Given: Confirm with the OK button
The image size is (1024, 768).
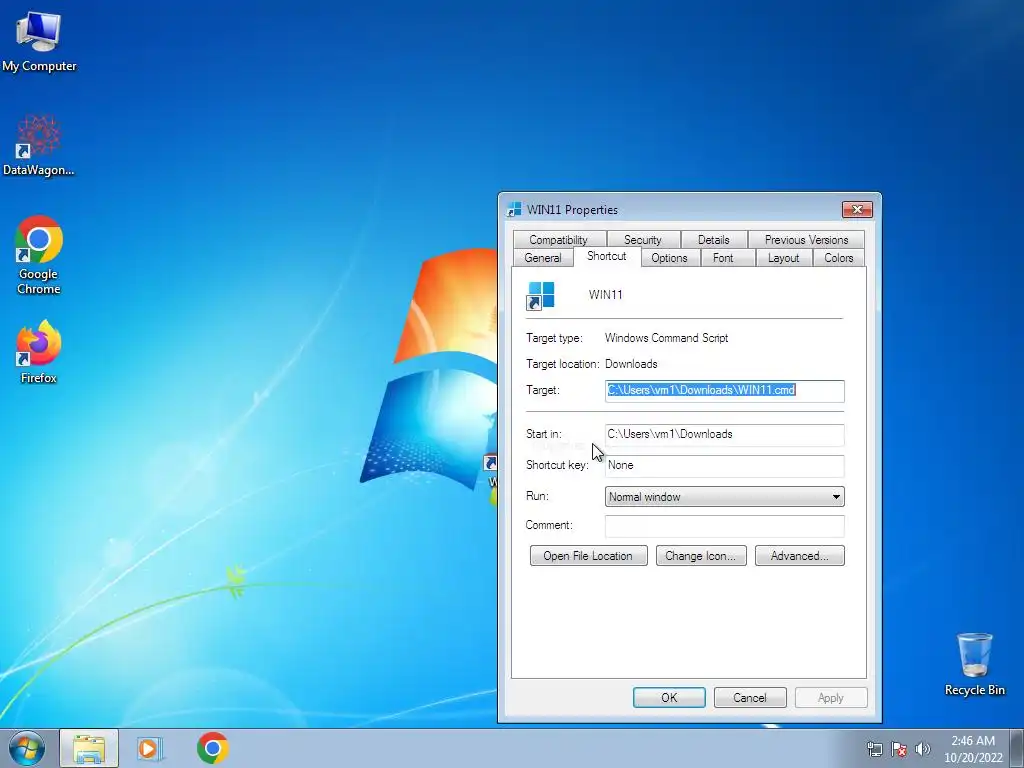Looking at the screenshot, I should [669, 697].
